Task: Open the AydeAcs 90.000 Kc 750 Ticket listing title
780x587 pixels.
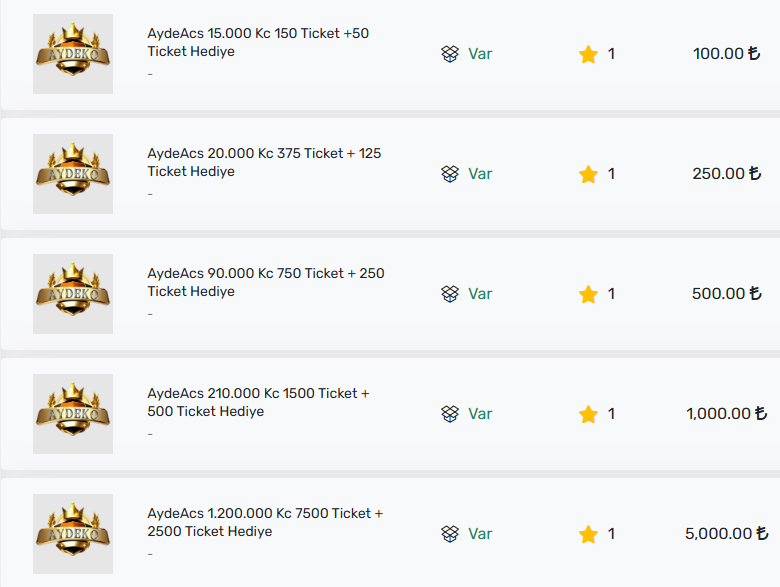Action: click(x=266, y=282)
